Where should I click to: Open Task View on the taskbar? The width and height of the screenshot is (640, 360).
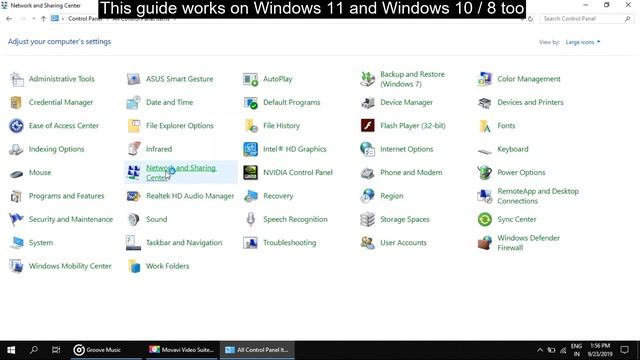[56, 350]
